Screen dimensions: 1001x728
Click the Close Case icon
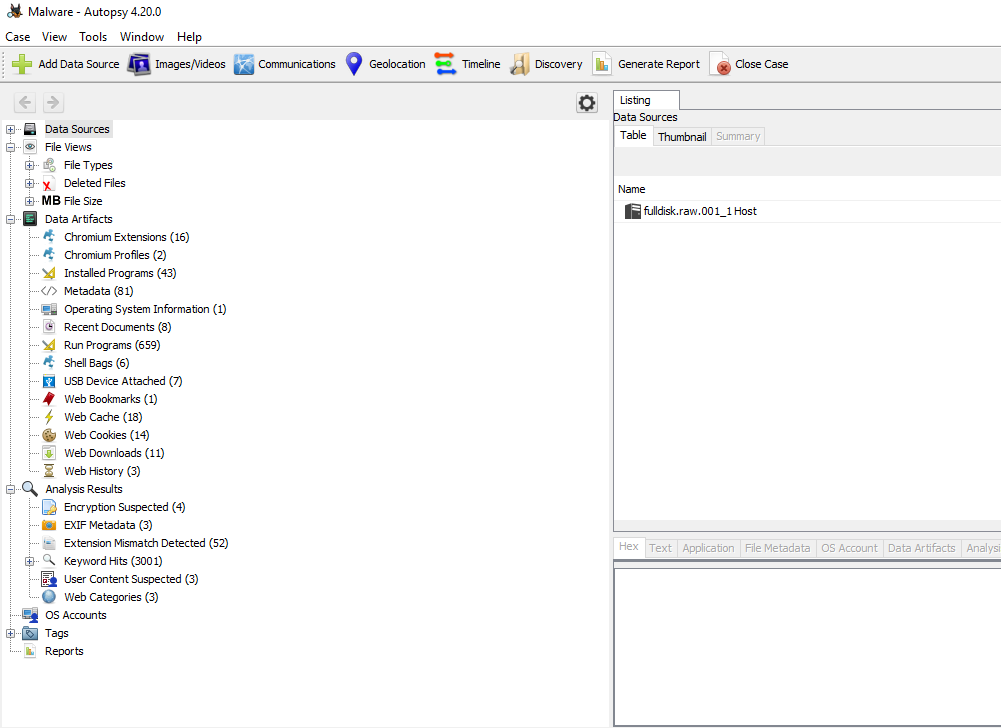click(x=720, y=64)
